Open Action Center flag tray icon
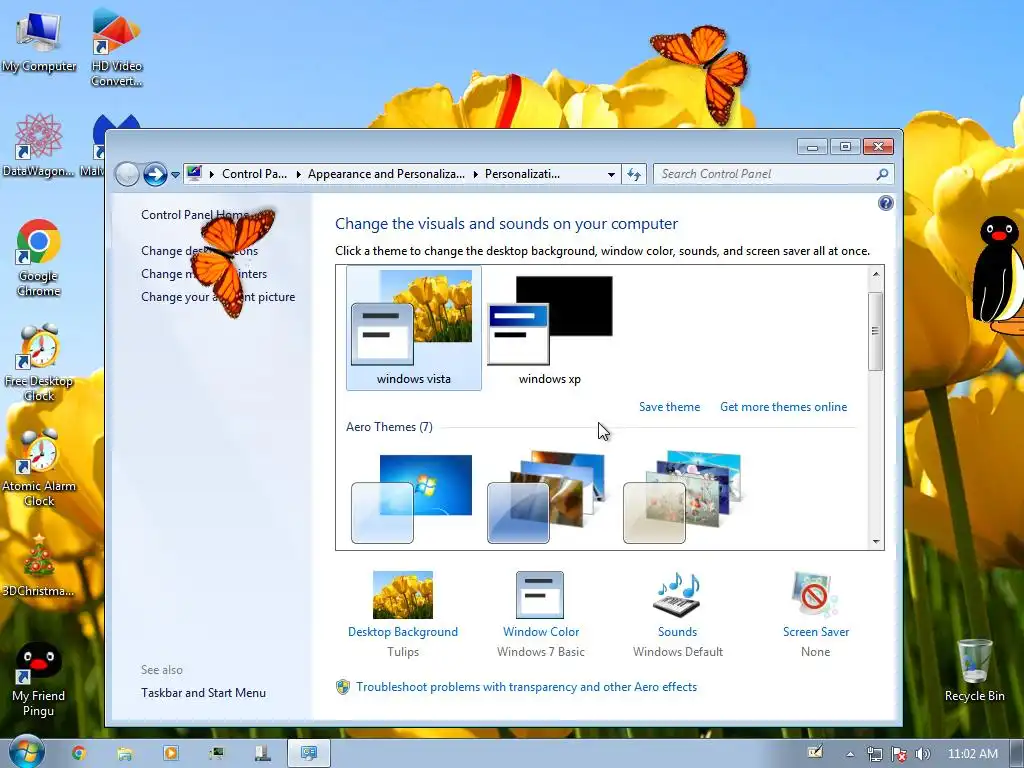1024x768 pixels. pyautogui.click(x=899, y=754)
